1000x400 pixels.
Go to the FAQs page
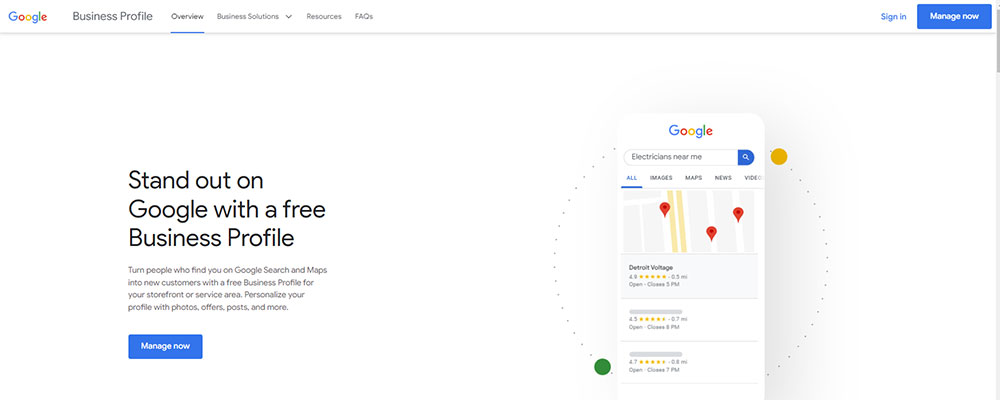click(364, 17)
